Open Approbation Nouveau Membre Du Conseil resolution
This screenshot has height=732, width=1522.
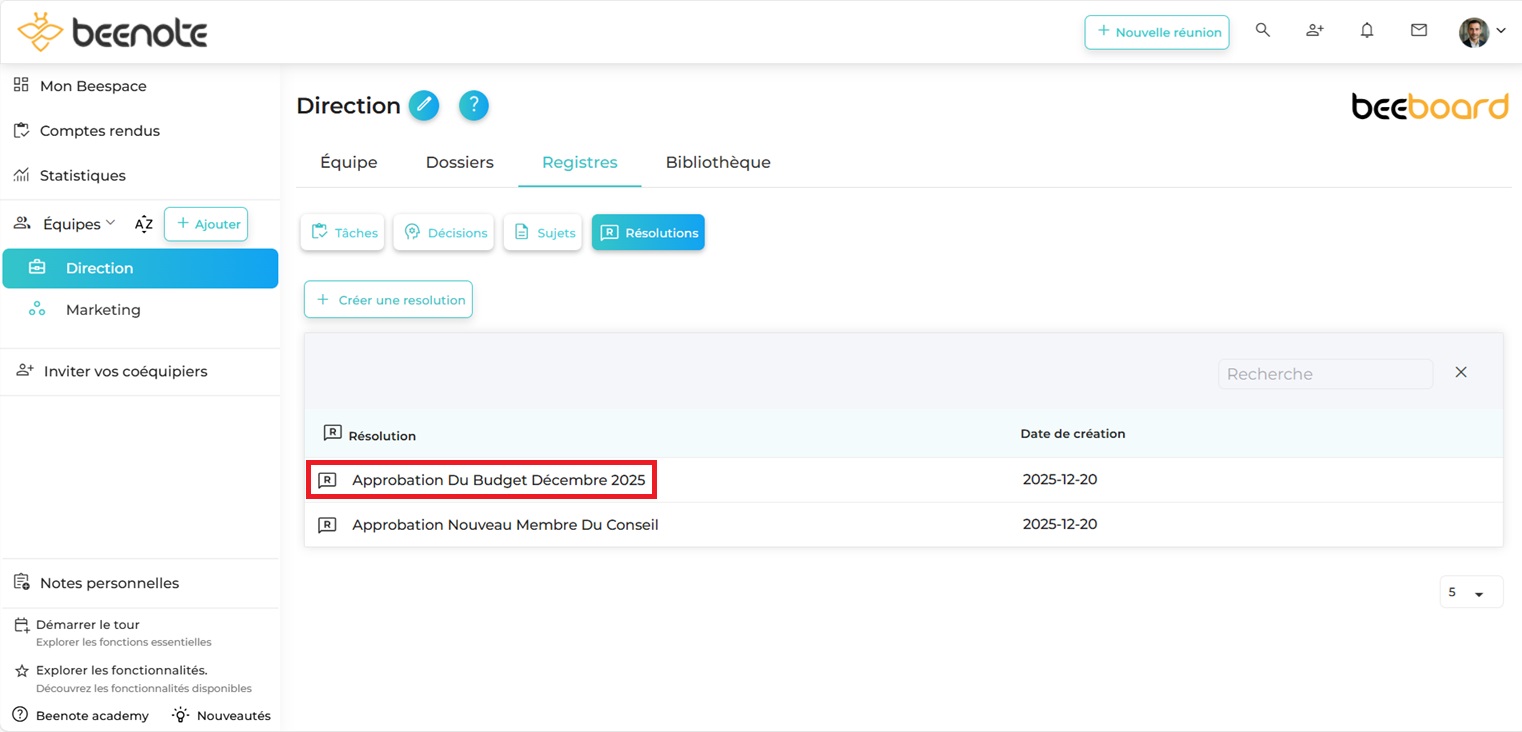pos(505,525)
